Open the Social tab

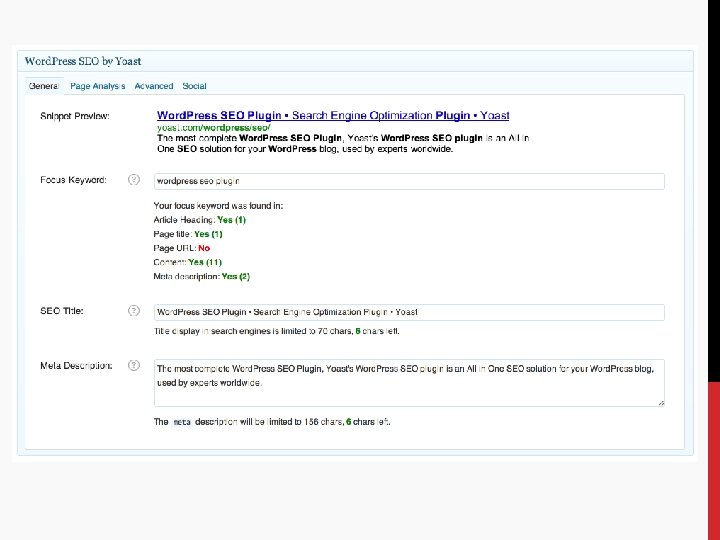[194, 86]
